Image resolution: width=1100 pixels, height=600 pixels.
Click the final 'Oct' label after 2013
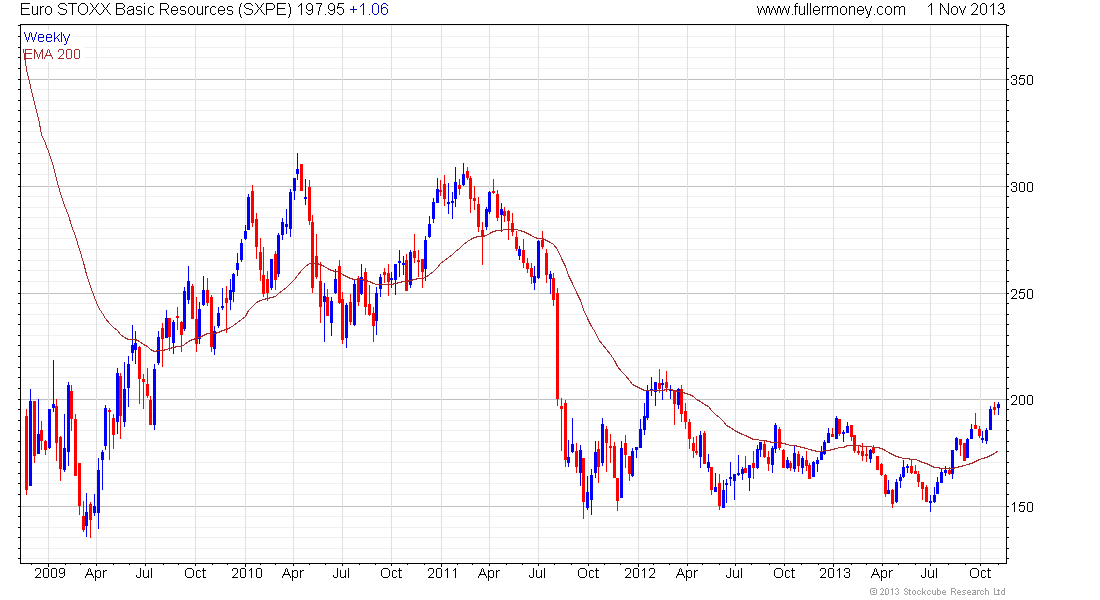point(980,573)
